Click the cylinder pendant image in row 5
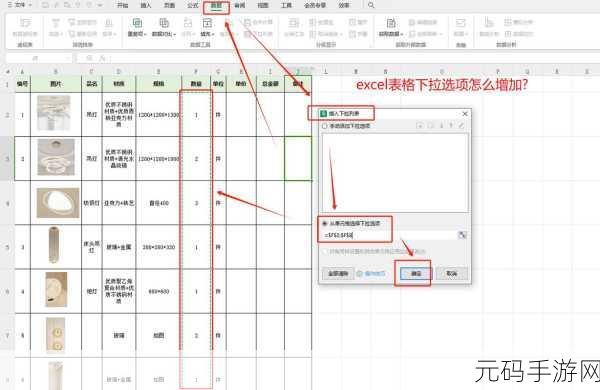Image resolution: width=600 pixels, height=390 pixels. [54, 245]
